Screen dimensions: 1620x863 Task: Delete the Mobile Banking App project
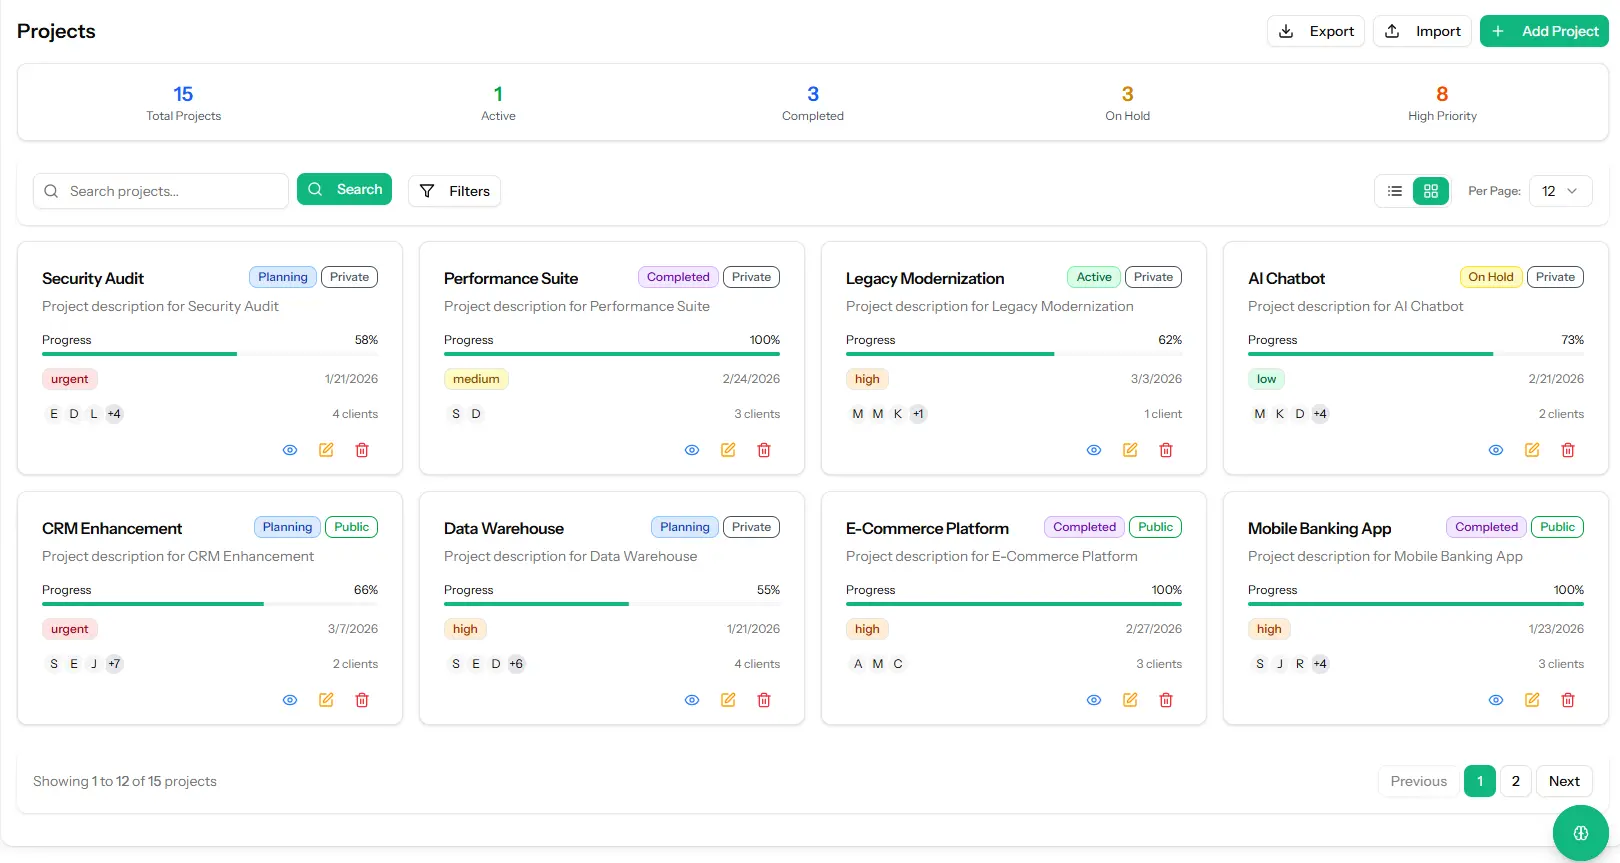click(1568, 700)
